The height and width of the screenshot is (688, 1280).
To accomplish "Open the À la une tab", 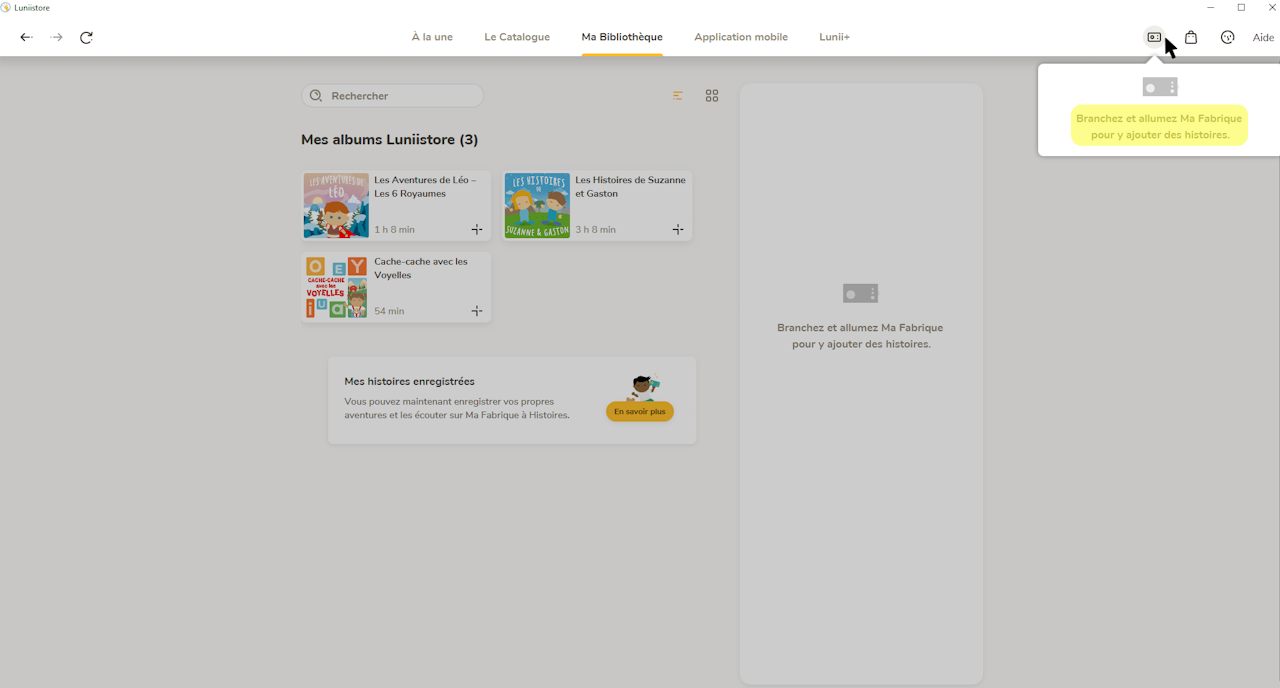I will (432, 37).
